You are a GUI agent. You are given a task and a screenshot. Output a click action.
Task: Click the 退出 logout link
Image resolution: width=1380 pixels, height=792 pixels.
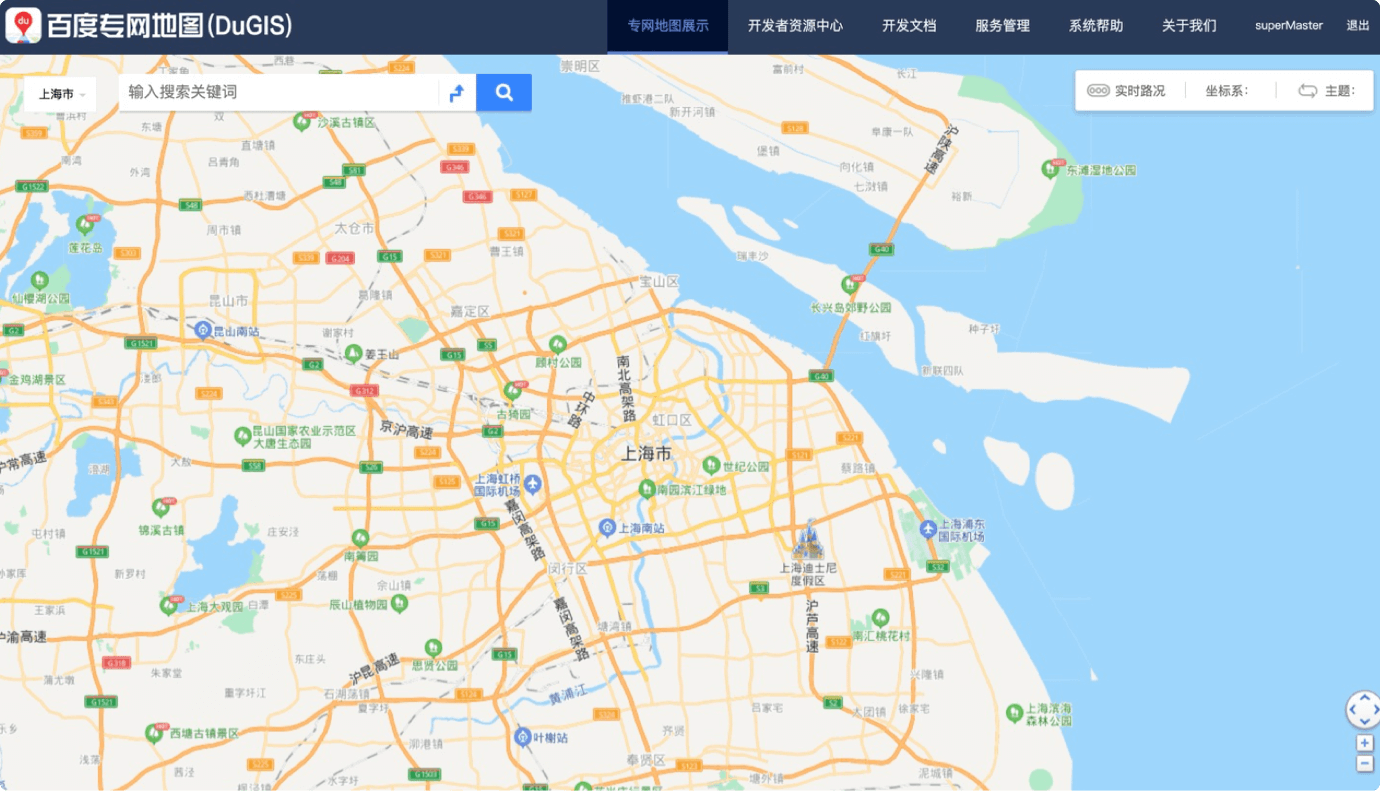(1358, 26)
